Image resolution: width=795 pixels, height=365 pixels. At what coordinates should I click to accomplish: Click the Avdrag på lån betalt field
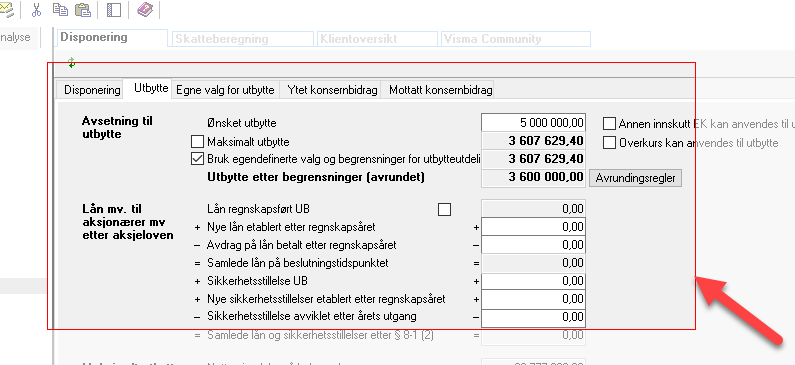point(533,245)
